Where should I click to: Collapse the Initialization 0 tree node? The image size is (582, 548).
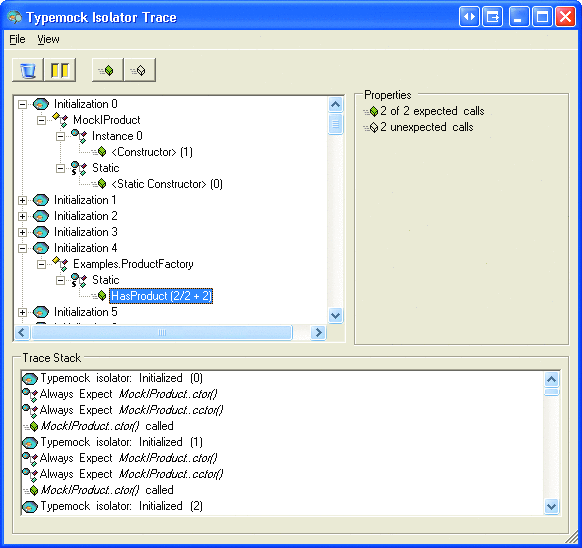pos(22,104)
